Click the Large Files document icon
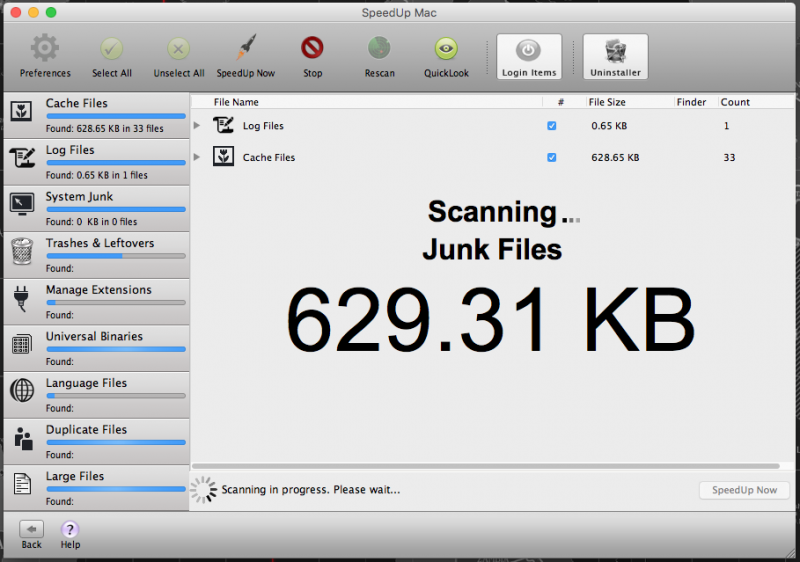This screenshot has height=562, width=800. coord(22,483)
